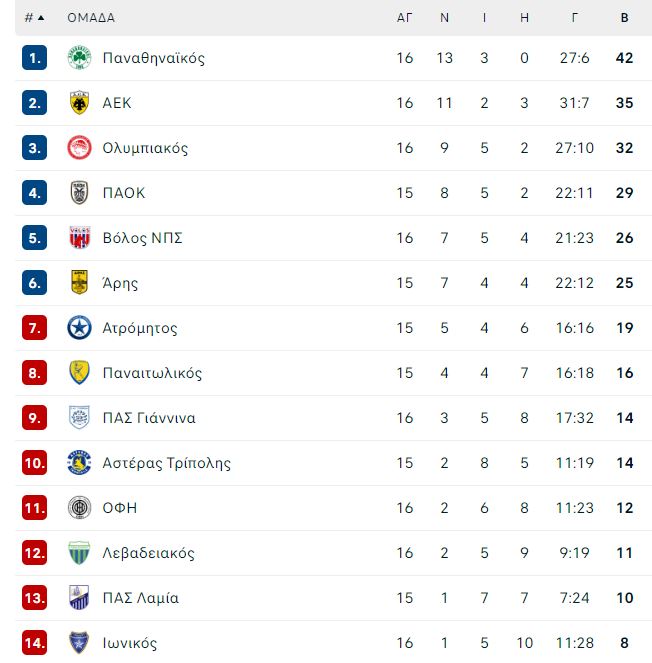
Task: Open the ΠΑΣ Γιάννινα team link
Action: [149, 418]
